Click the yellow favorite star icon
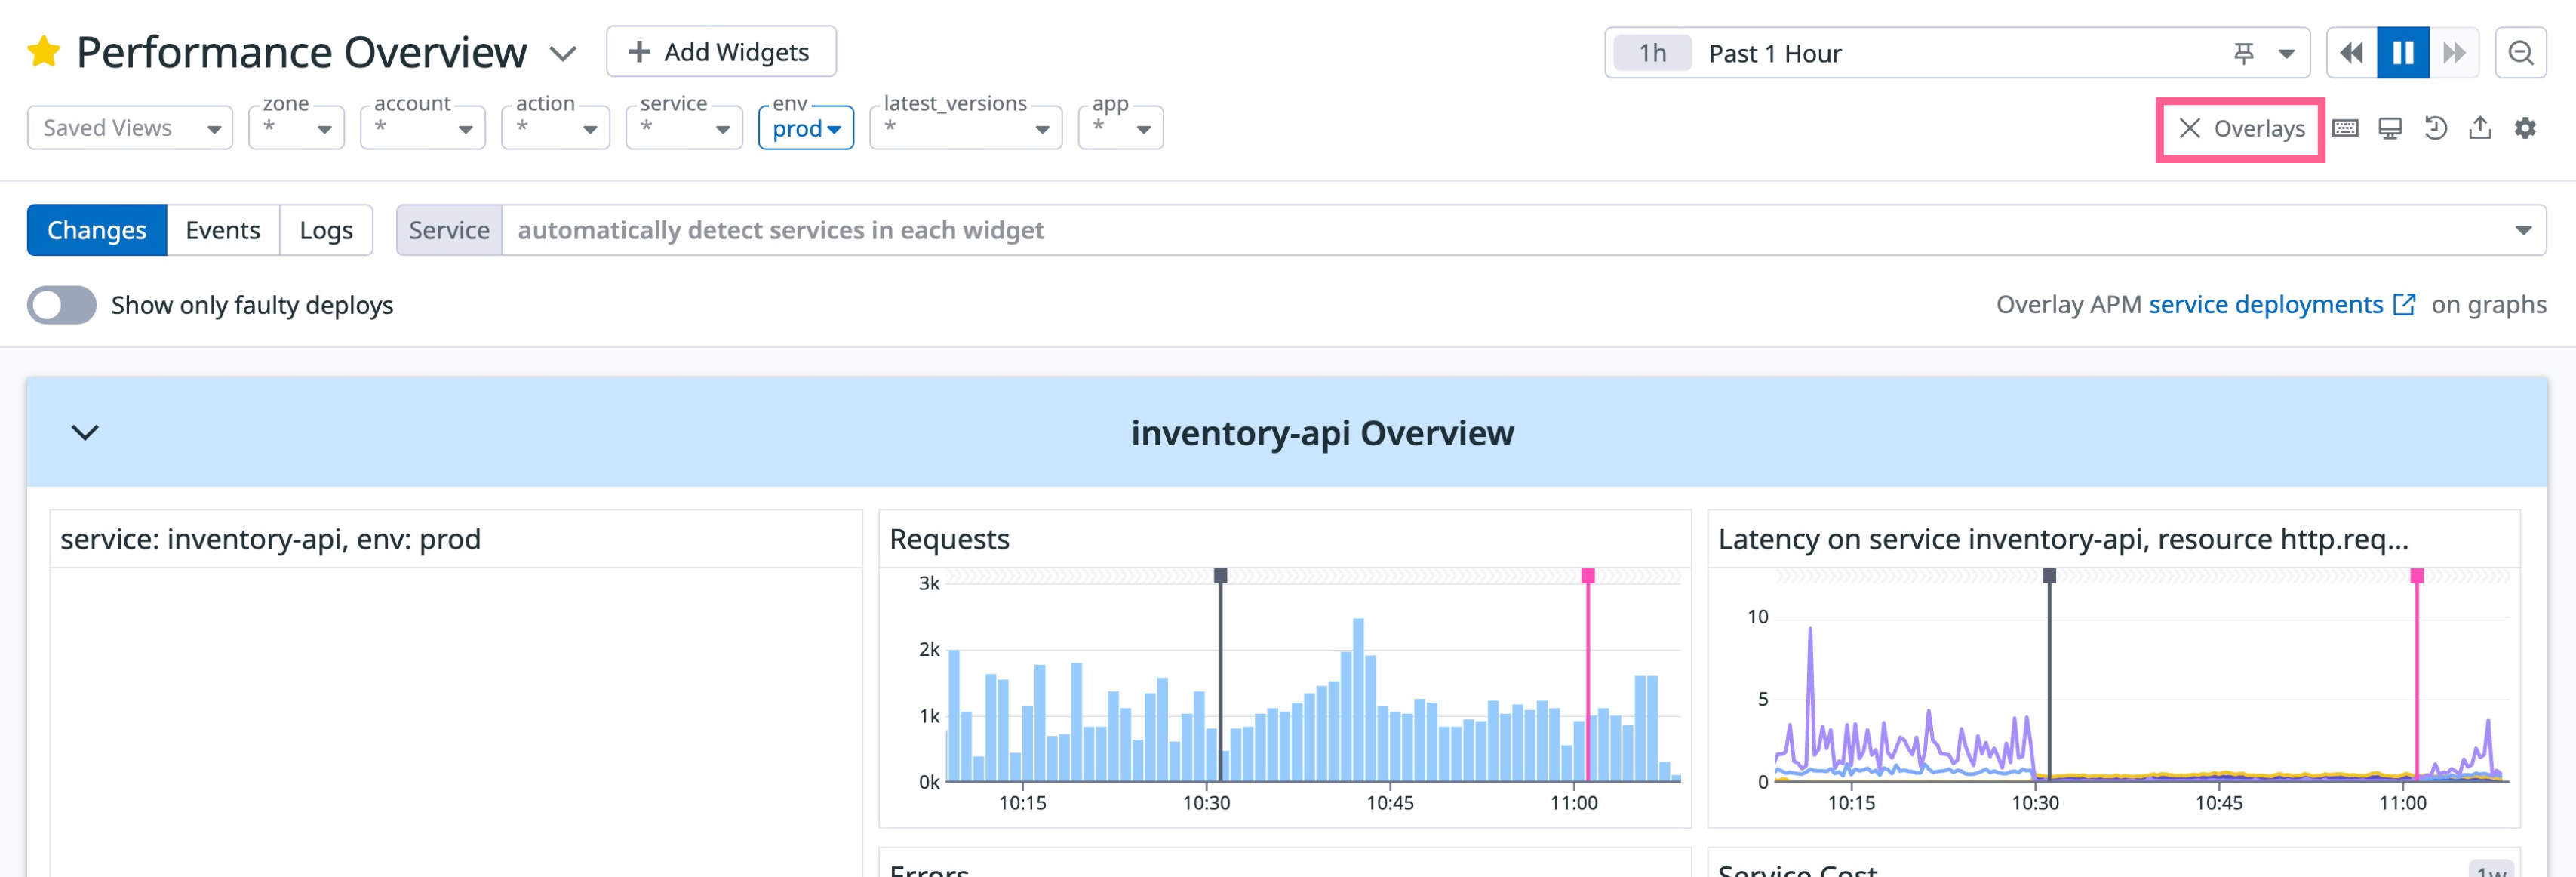 [44, 52]
